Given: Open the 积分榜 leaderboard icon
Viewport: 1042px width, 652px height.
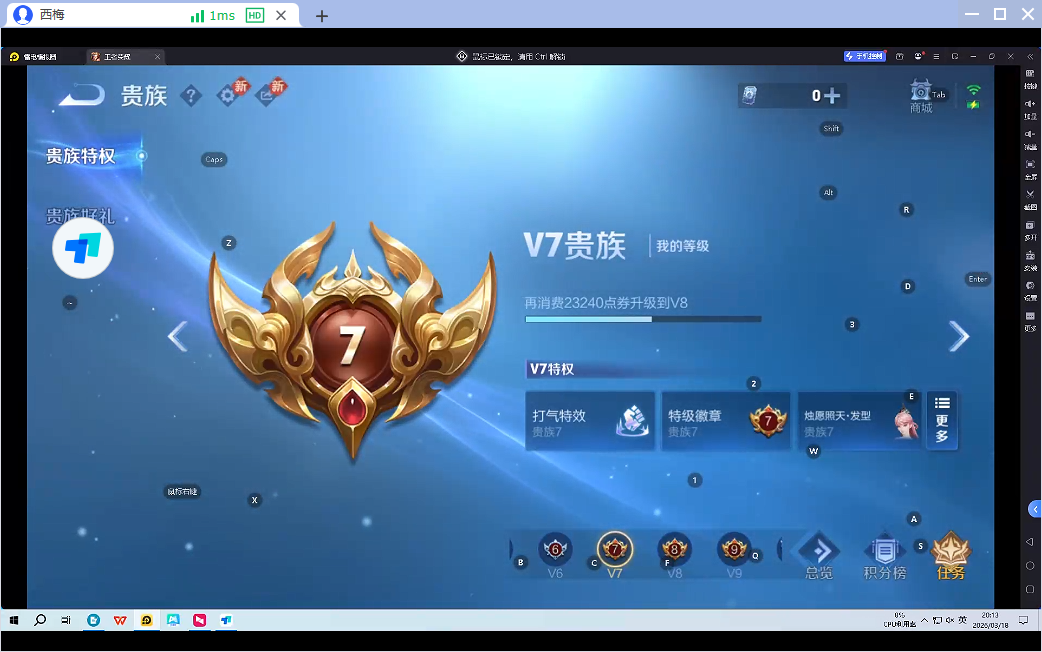Looking at the screenshot, I should (x=885, y=549).
